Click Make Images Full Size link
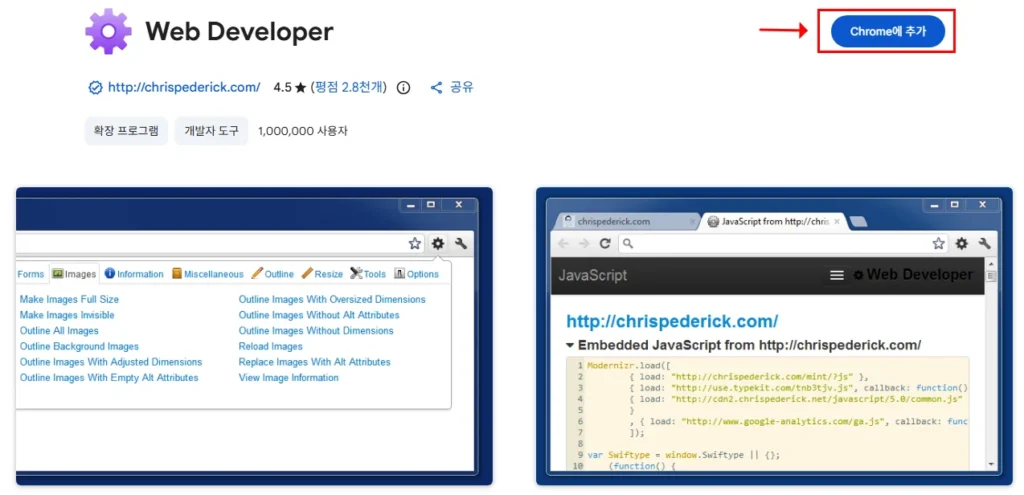This screenshot has height=495, width=1024. pyautogui.click(x=69, y=300)
